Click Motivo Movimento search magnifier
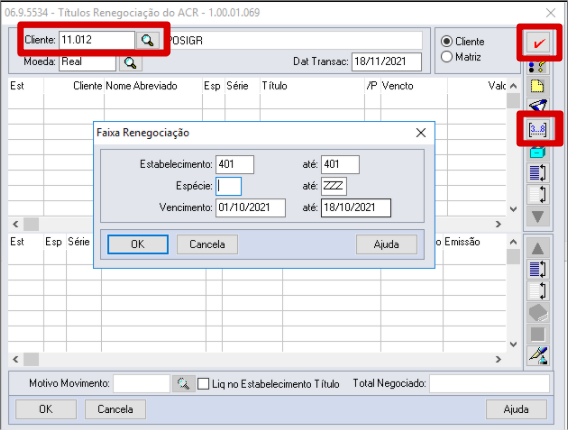The width and height of the screenshot is (568, 430). click(183, 384)
